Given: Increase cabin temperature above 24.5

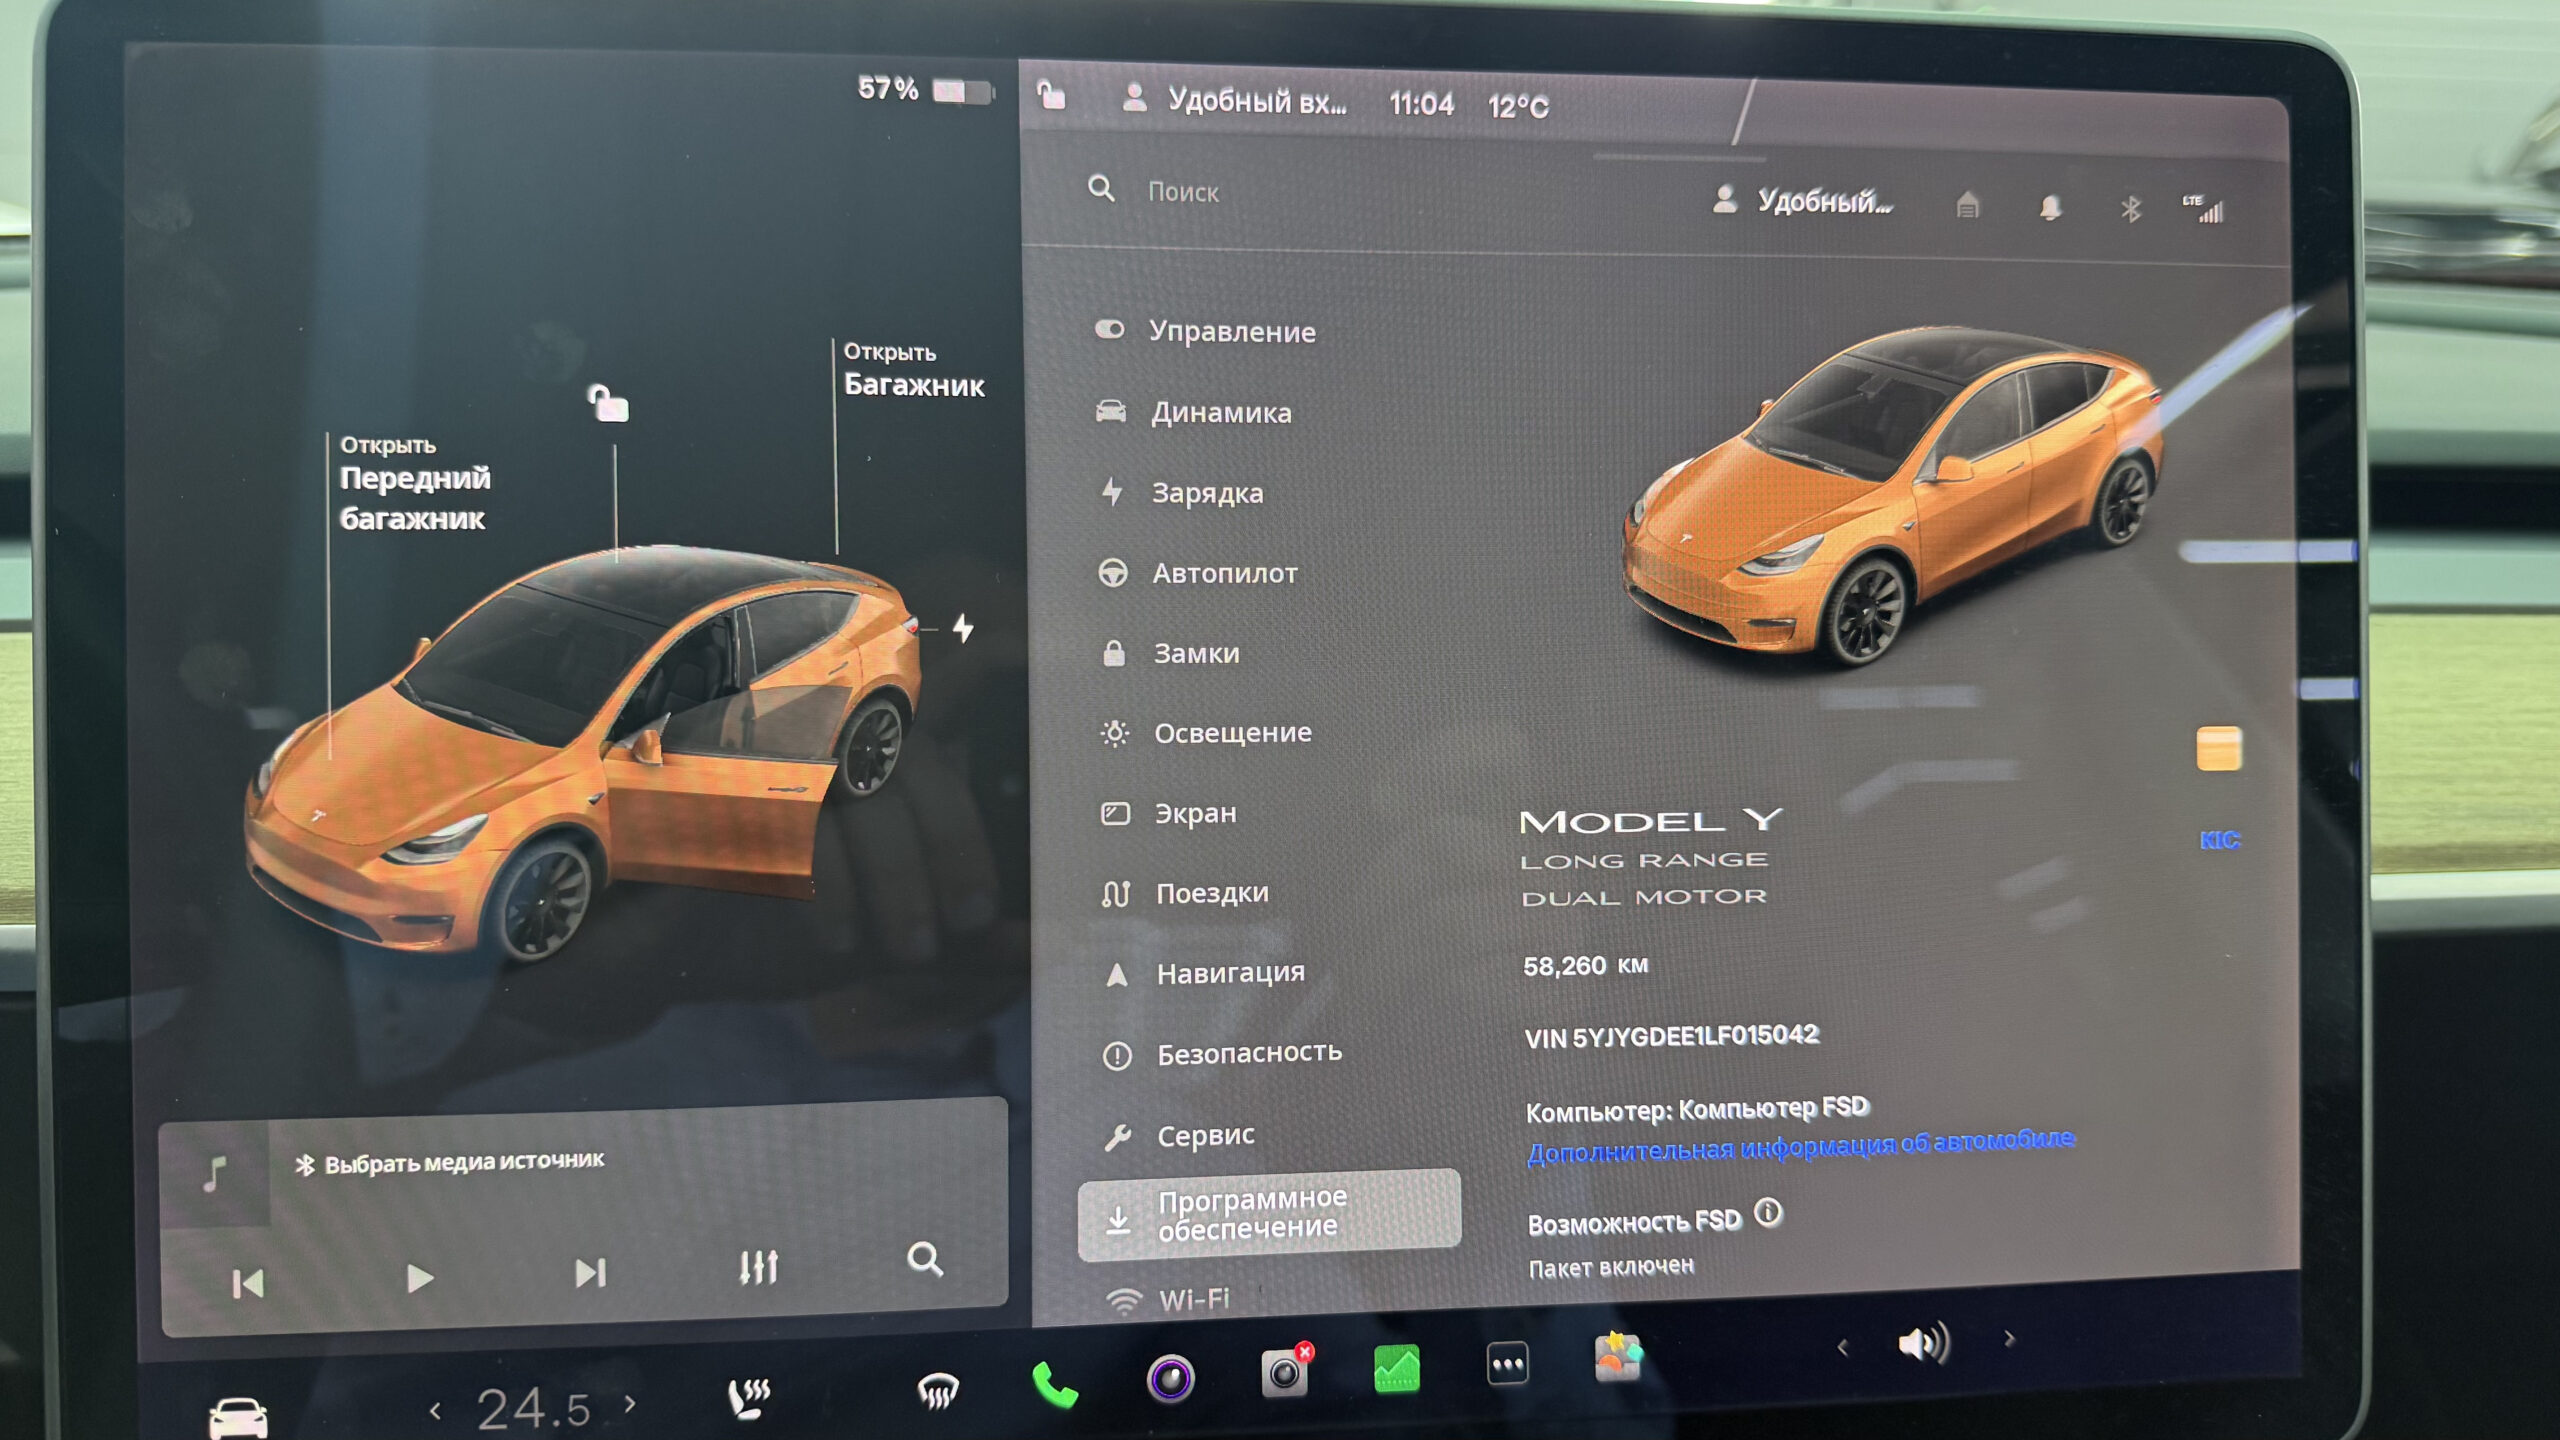Looking at the screenshot, I should [630, 1404].
